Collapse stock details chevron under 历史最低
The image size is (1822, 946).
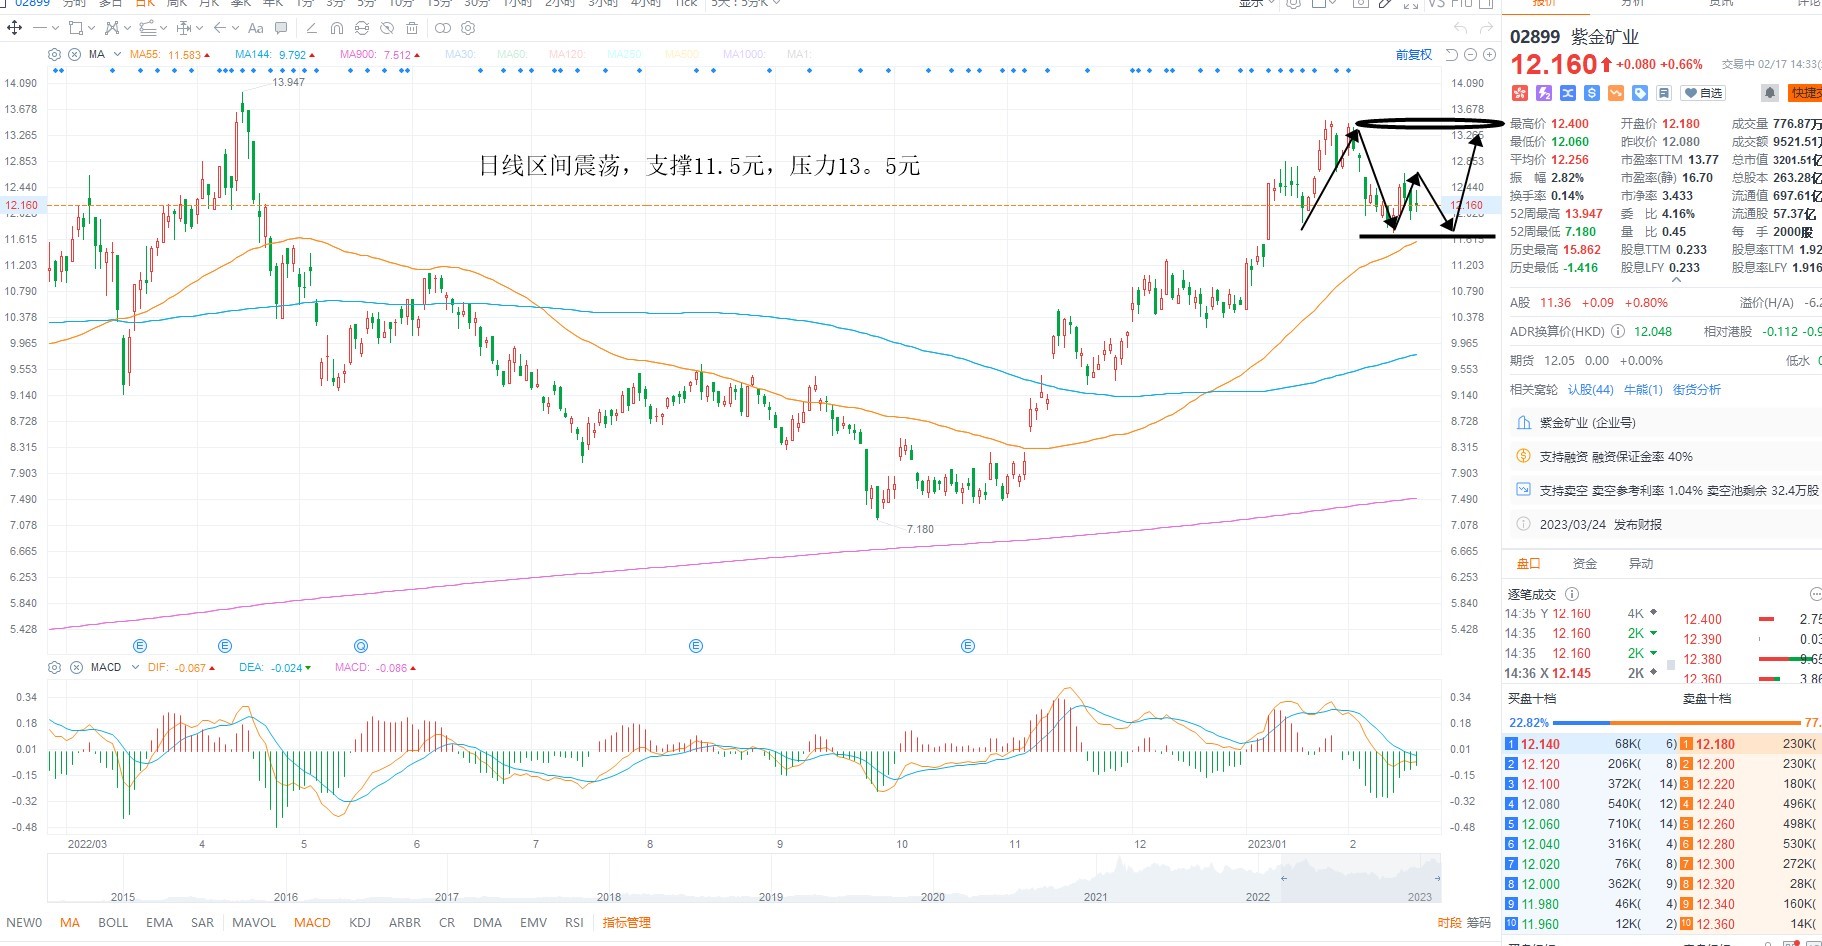1676,281
